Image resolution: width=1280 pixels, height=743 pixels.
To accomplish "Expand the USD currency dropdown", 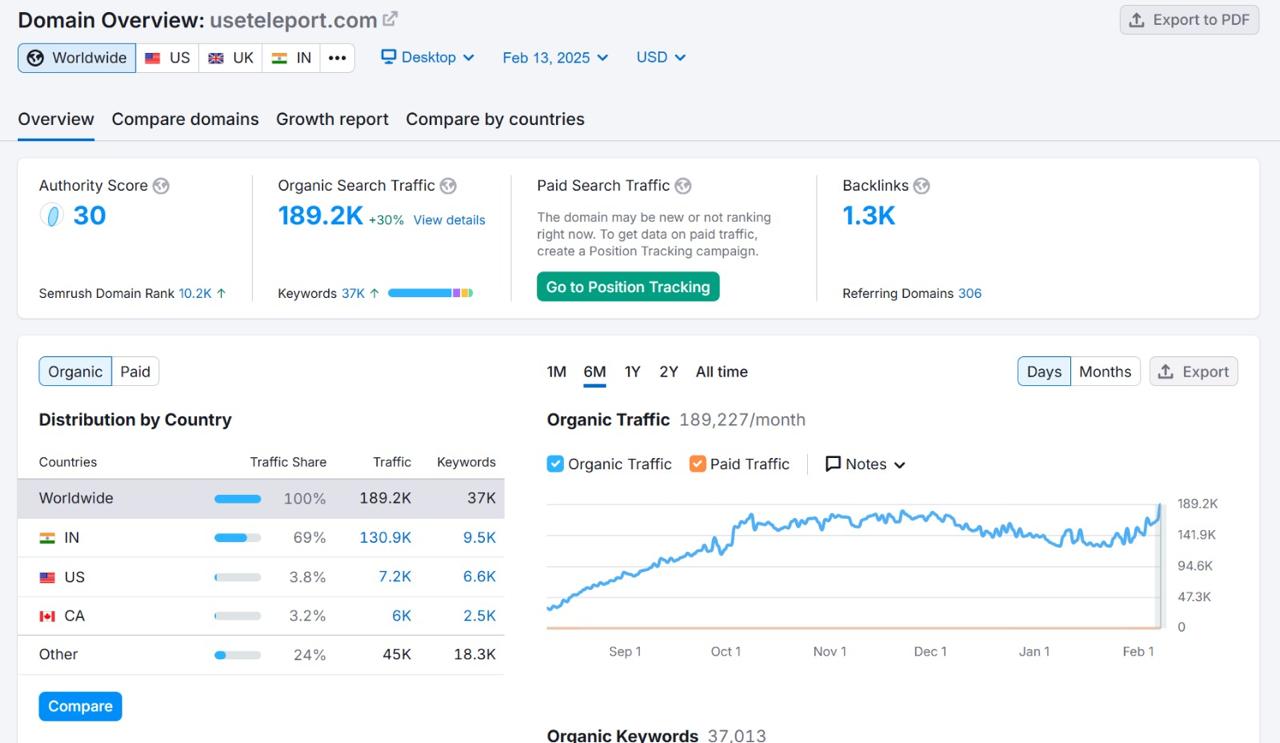I will [x=661, y=58].
